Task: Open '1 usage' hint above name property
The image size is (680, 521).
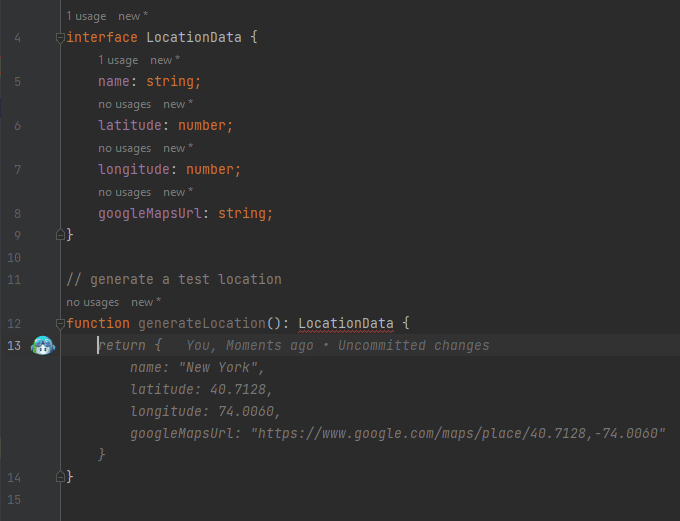Action: (x=118, y=60)
